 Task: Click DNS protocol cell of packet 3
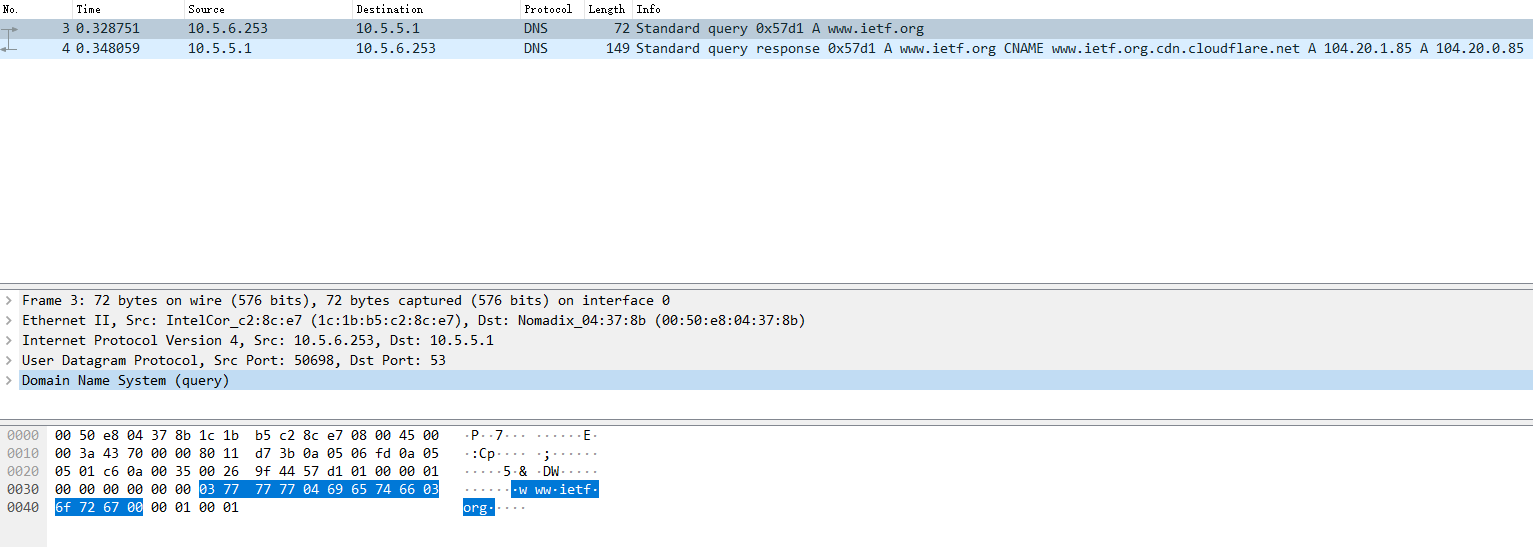[536, 29]
